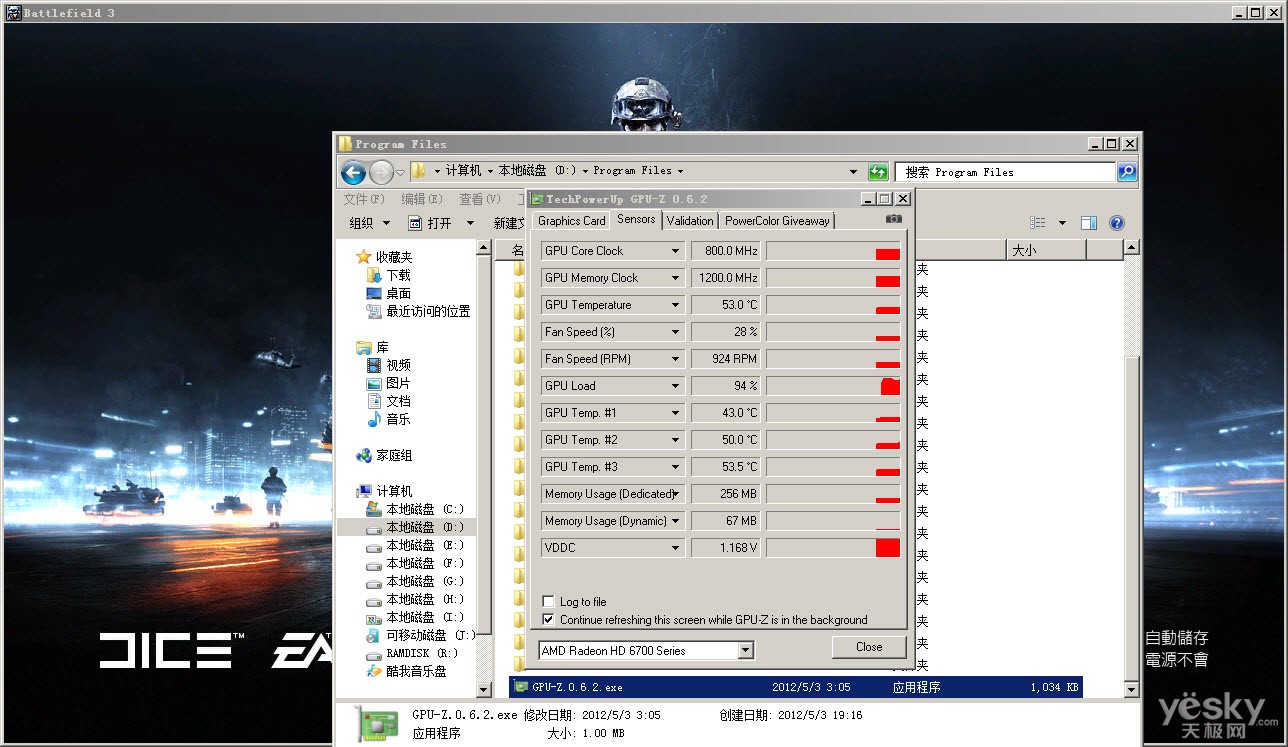Open GPU Core Clock sensor dropdown
Screen dimensions: 1288x747
(x=675, y=251)
